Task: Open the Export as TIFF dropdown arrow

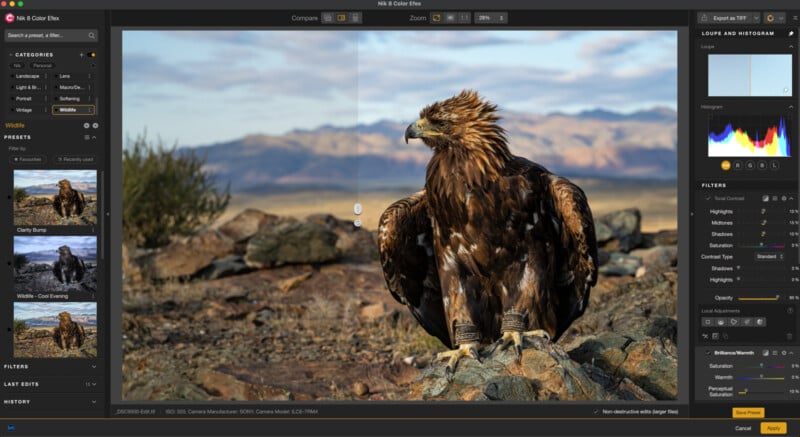Action: (756, 18)
